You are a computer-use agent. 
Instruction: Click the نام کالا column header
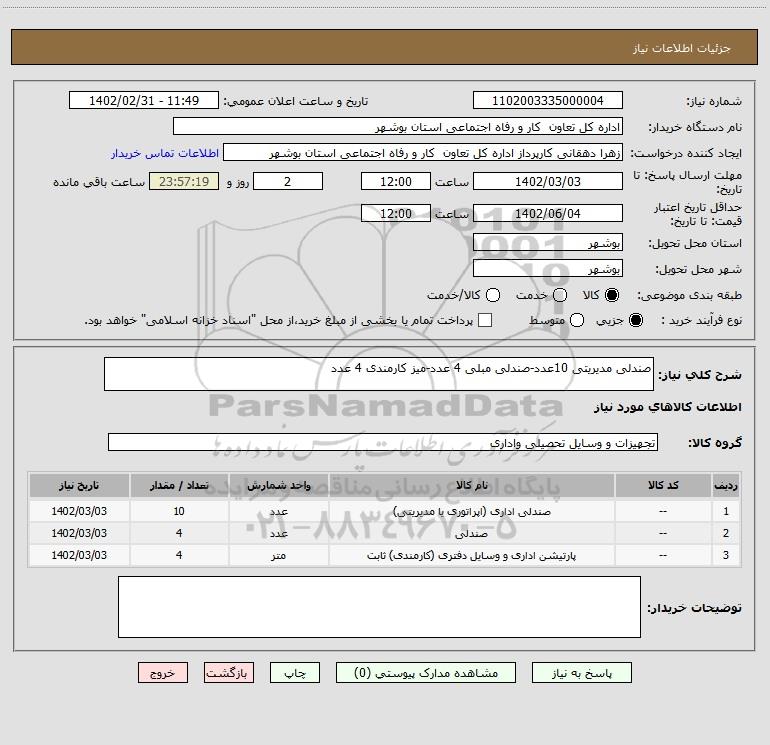click(x=471, y=486)
